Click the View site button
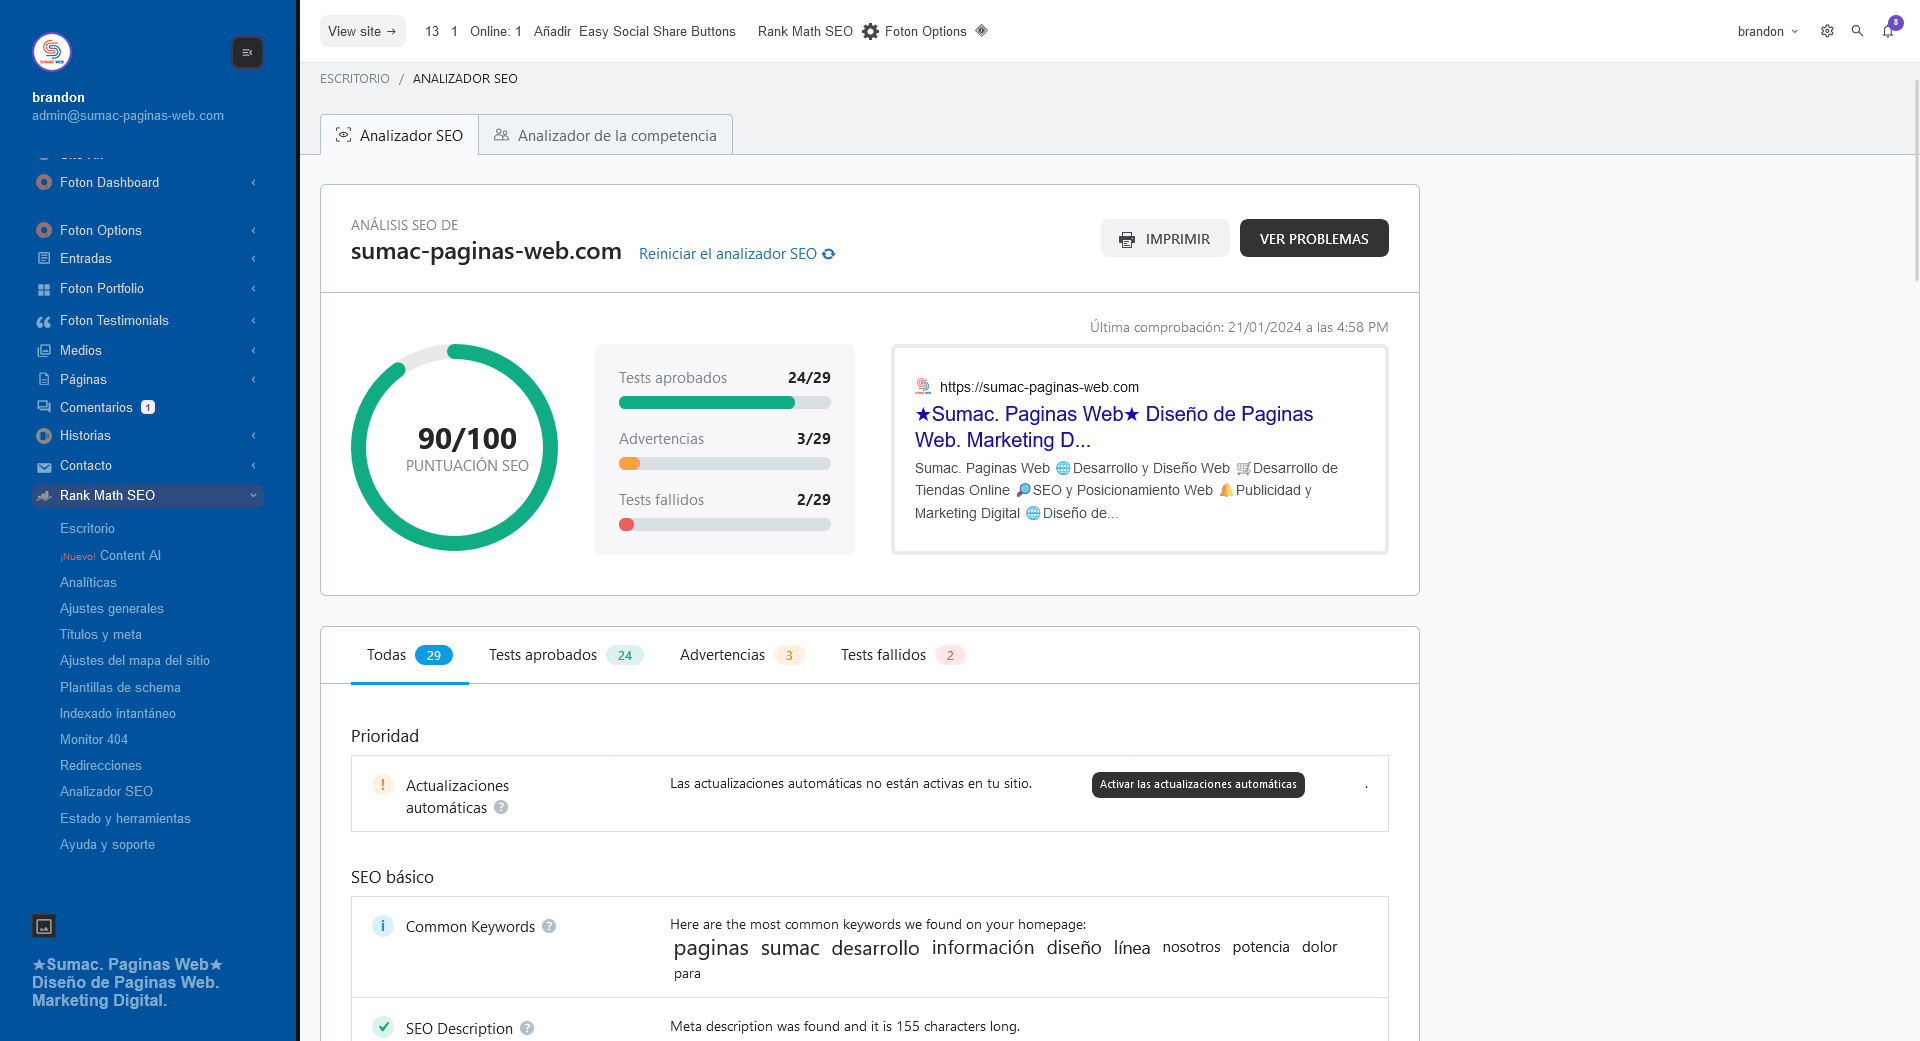The height and width of the screenshot is (1041, 1920). point(362,31)
